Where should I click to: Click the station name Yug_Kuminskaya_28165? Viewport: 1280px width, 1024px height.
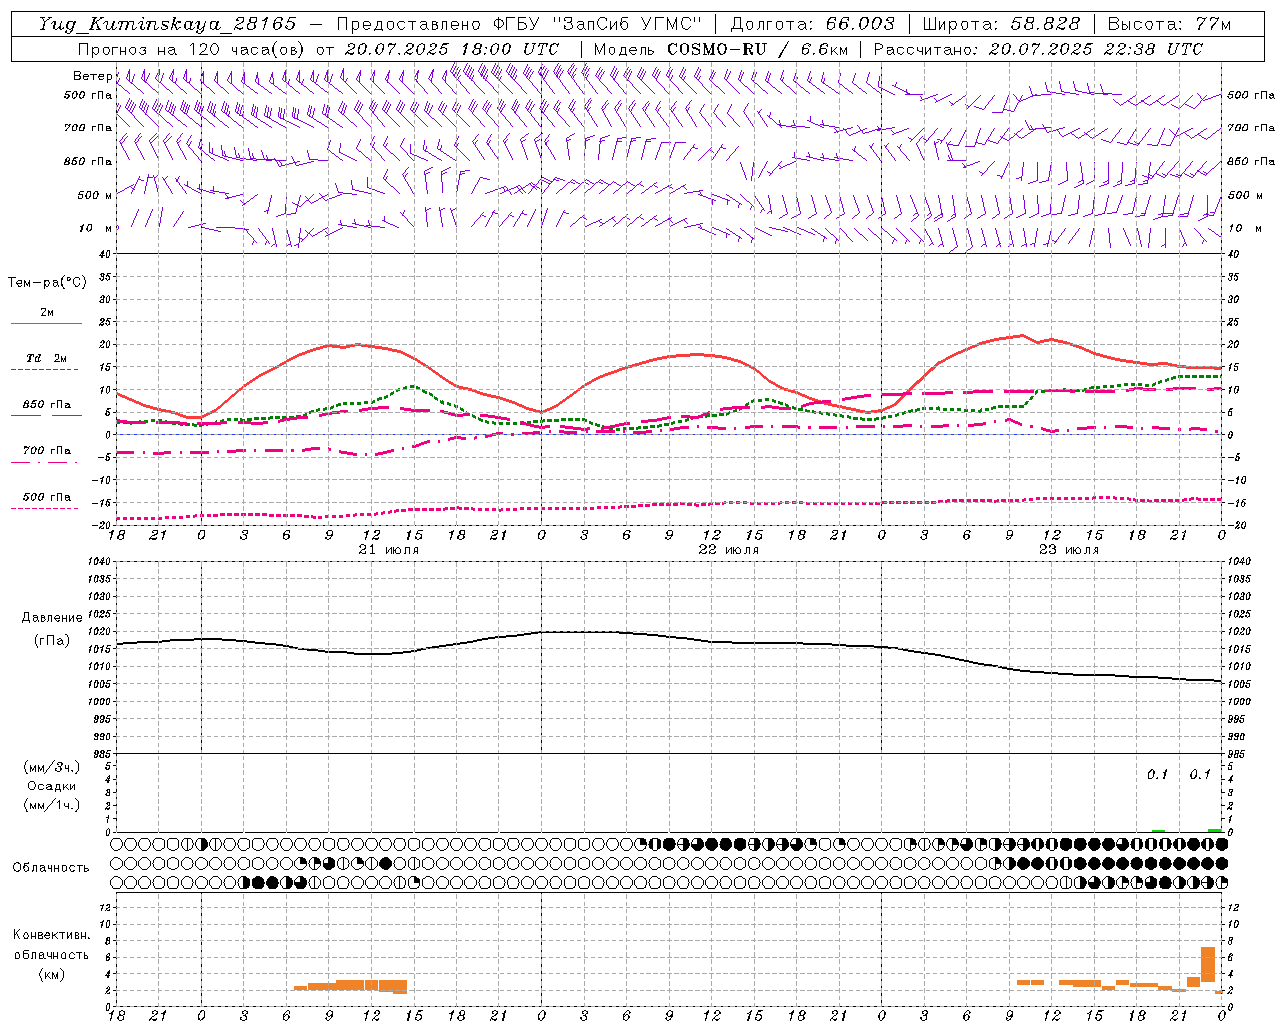coord(168,24)
